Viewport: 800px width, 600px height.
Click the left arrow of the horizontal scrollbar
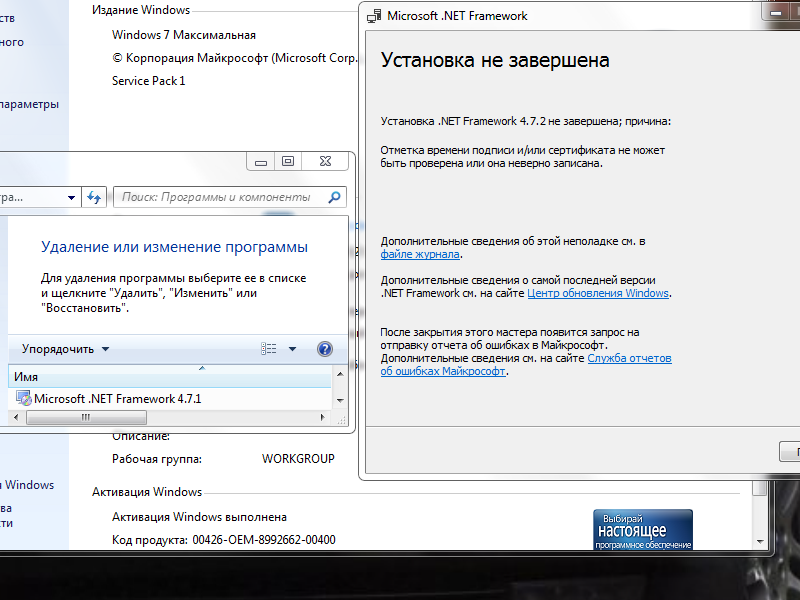click(x=16, y=417)
